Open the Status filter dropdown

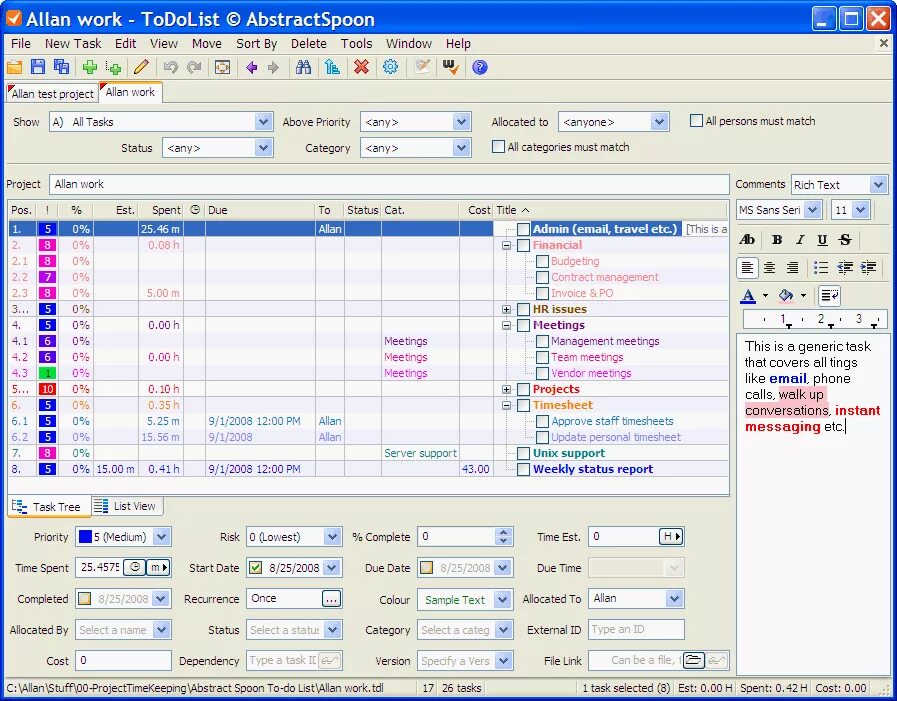263,148
